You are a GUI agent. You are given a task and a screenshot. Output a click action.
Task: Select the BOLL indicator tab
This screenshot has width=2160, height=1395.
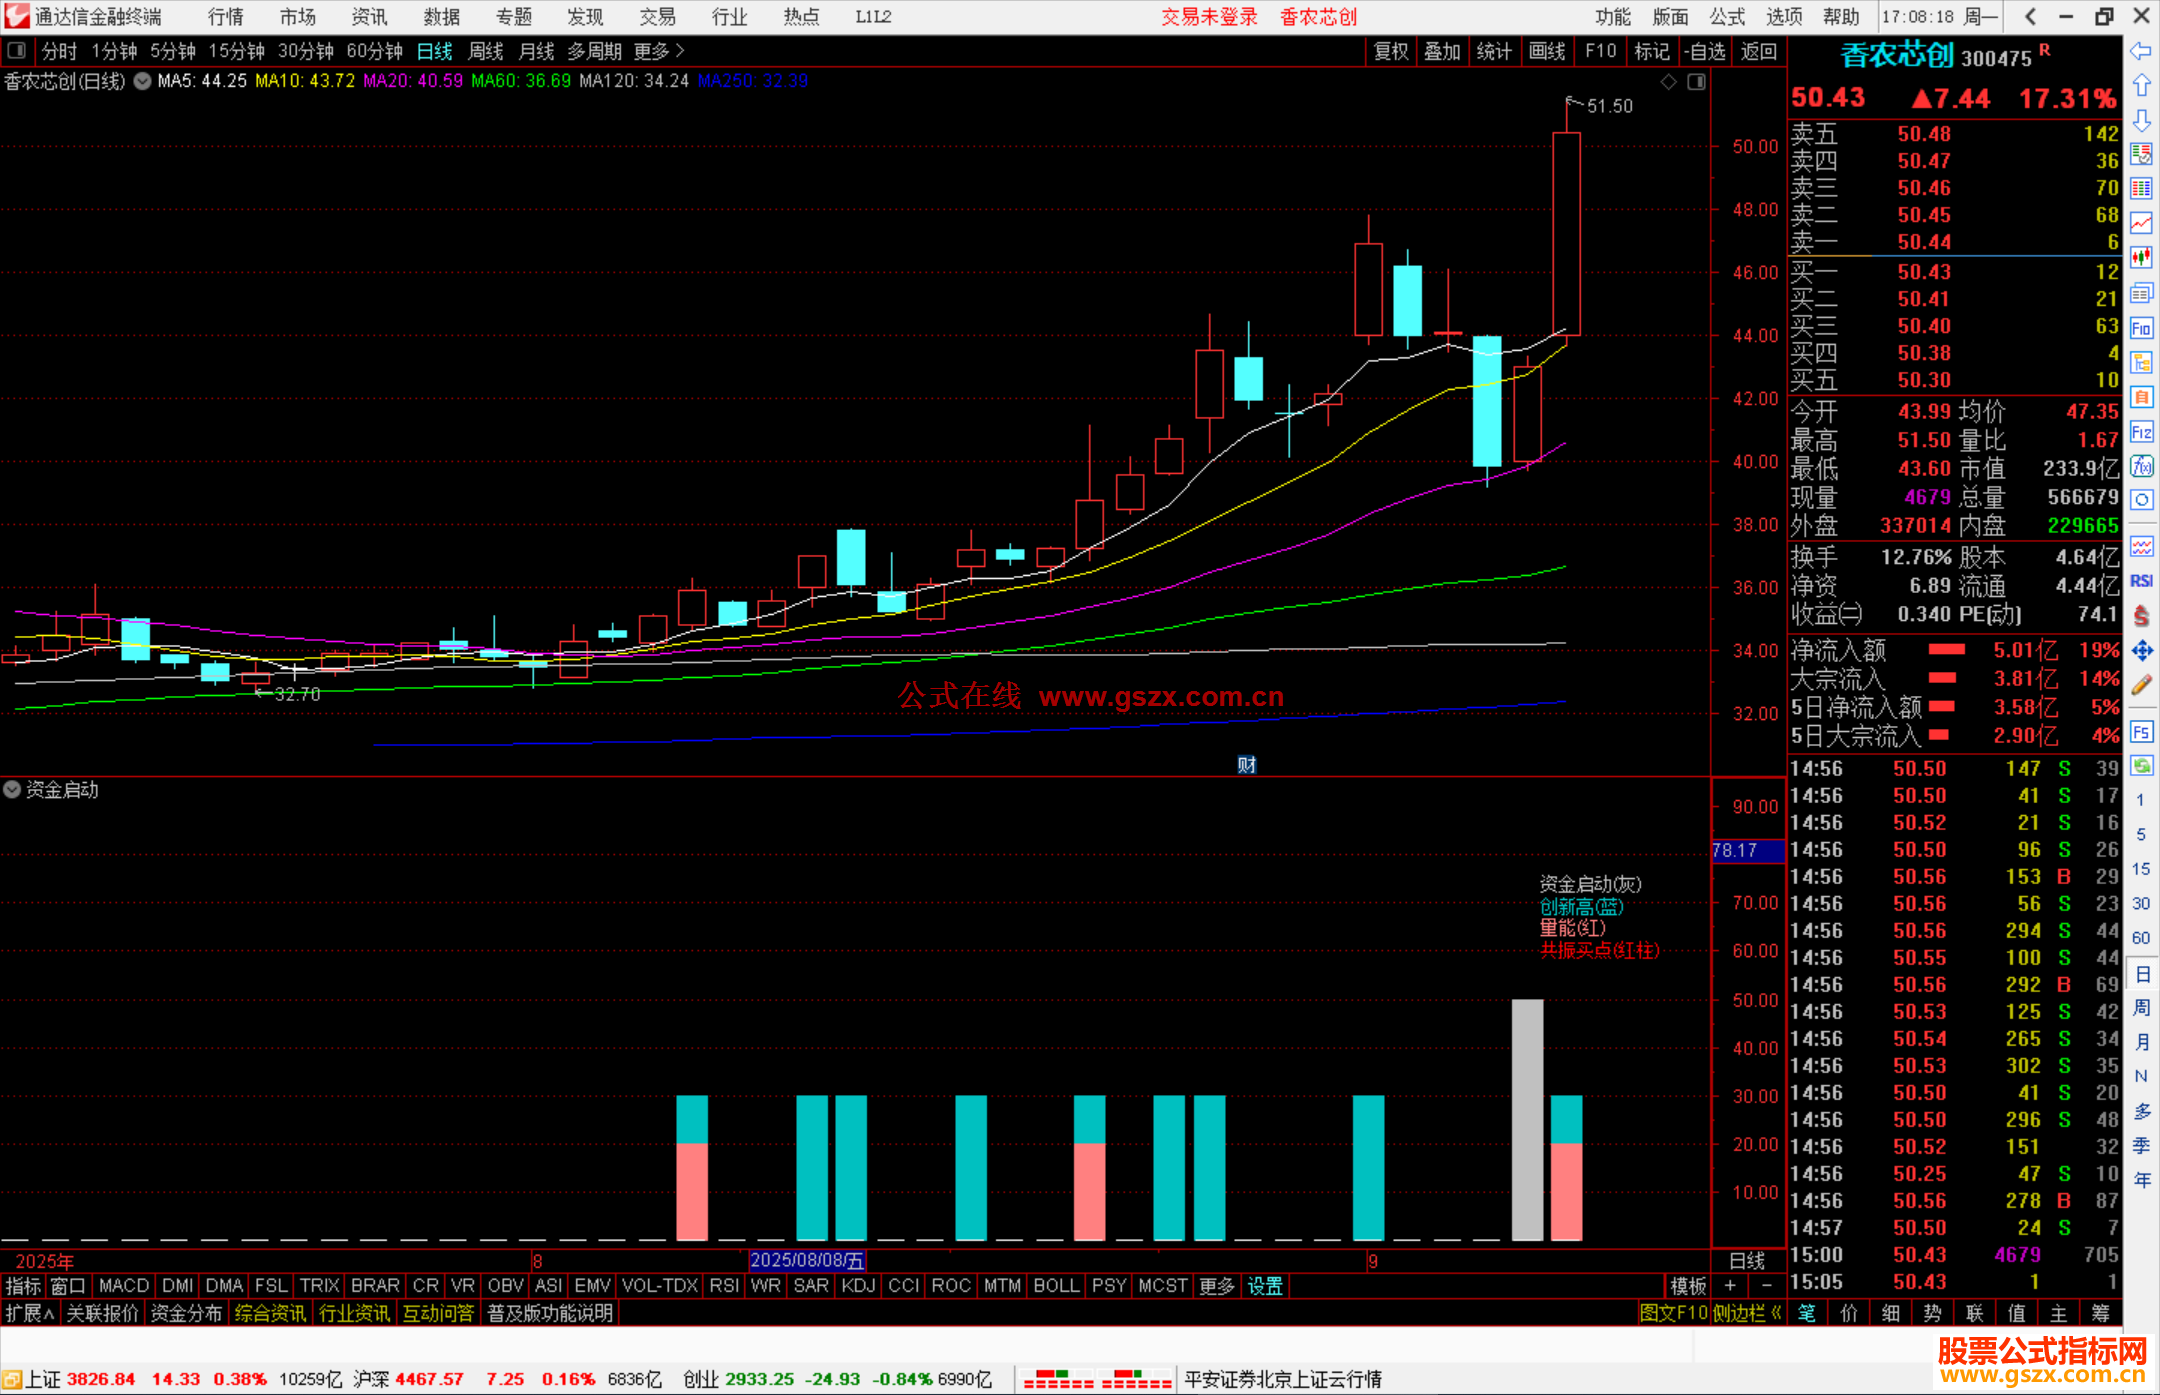[1056, 1286]
